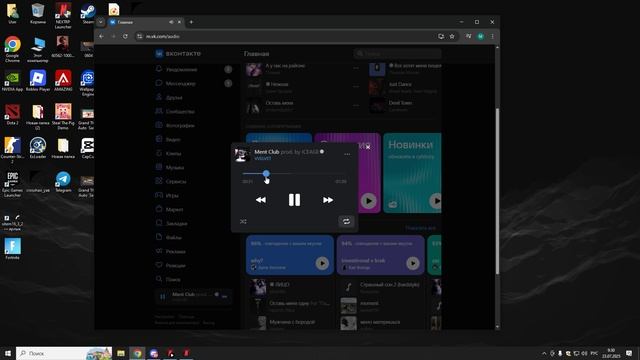
Task: Open the options dots for track 'Оставь меня'
Action: coord(356,105)
